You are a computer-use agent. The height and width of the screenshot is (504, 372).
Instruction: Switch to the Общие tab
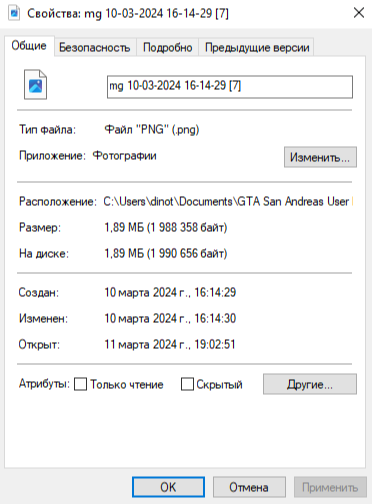(x=29, y=46)
